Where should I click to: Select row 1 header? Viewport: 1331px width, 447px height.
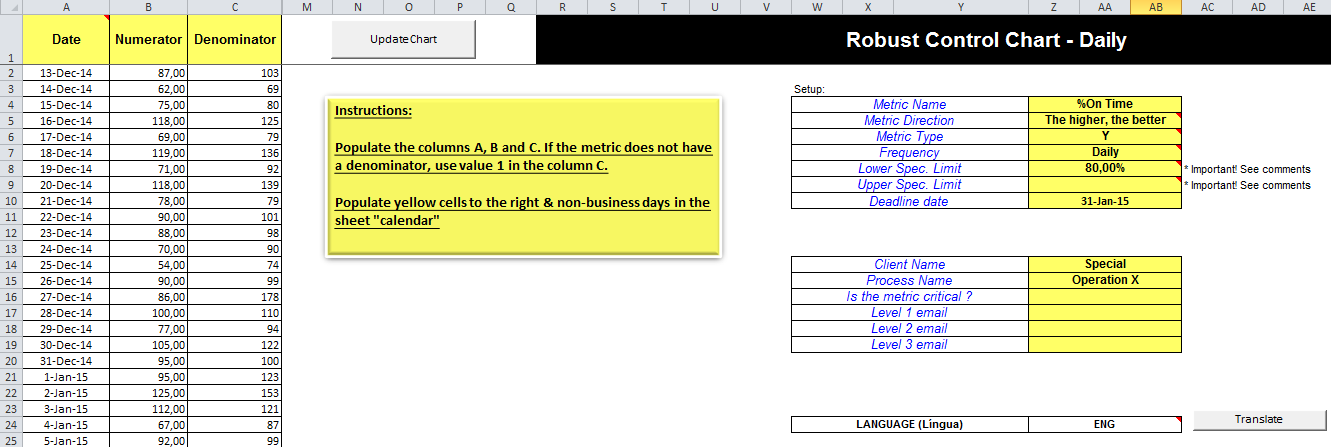10,40
